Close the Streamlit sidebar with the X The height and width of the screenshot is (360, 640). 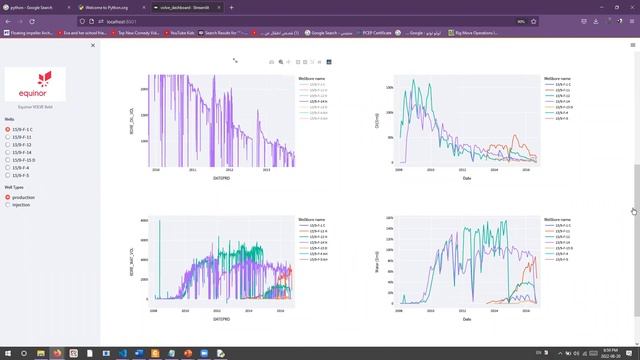pyautogui.click(x=93, y=45)
